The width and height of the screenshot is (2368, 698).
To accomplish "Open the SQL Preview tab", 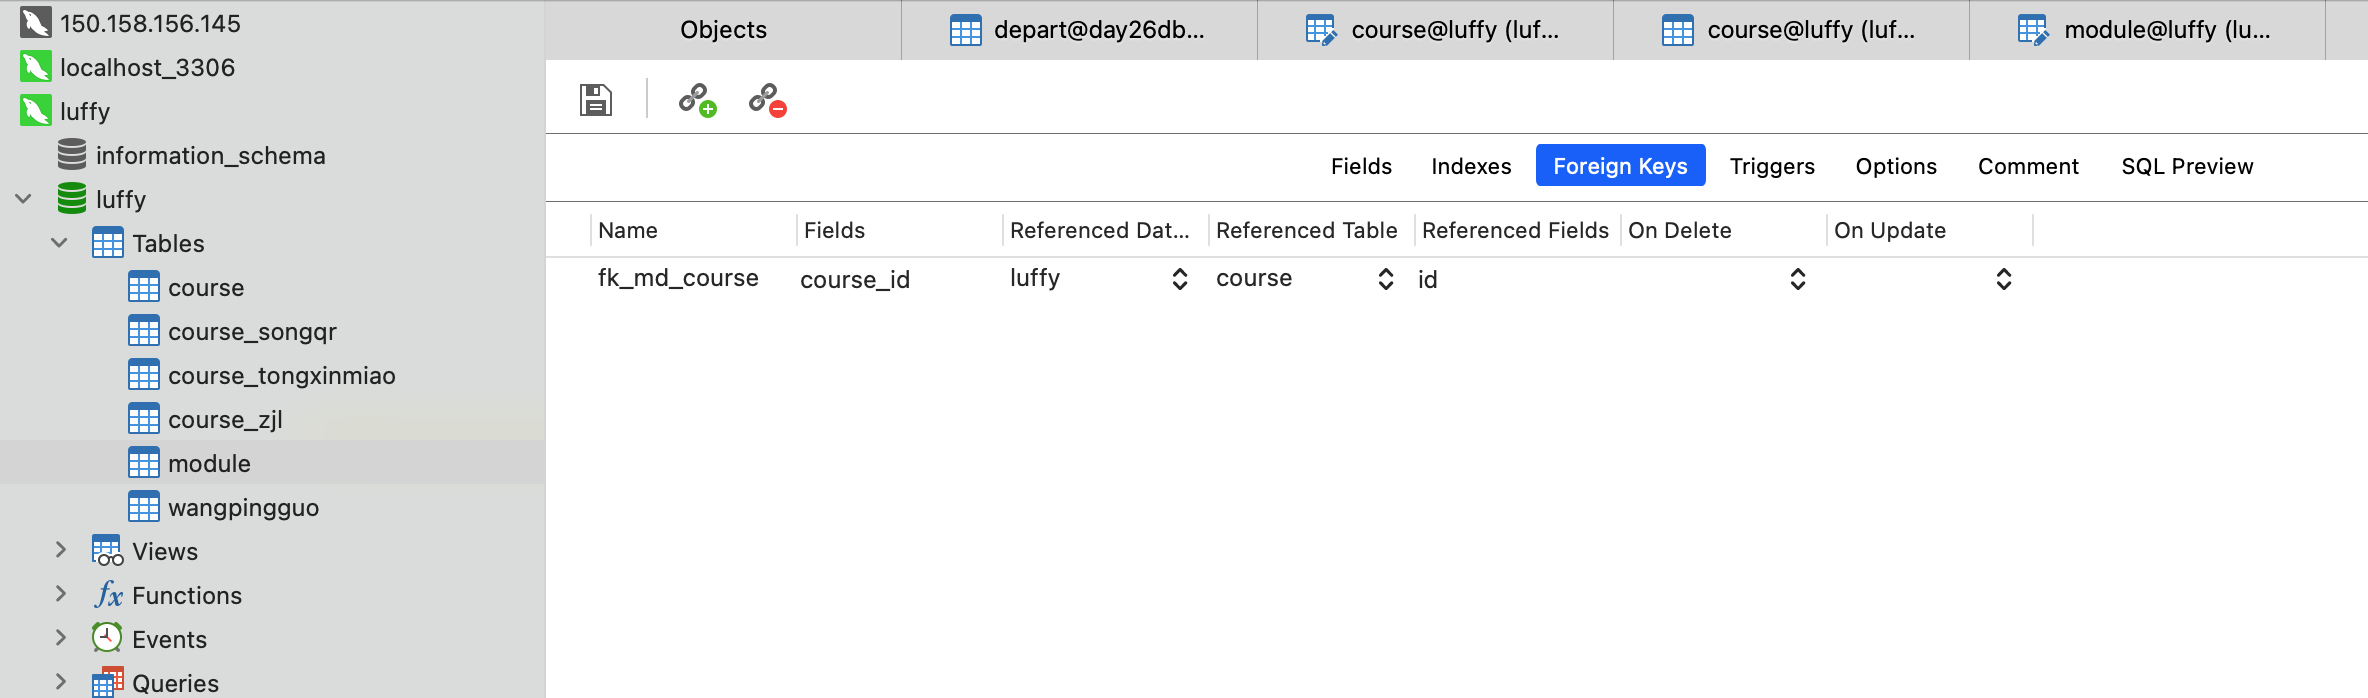I will pyautogui.click(x=2187, y=166).
